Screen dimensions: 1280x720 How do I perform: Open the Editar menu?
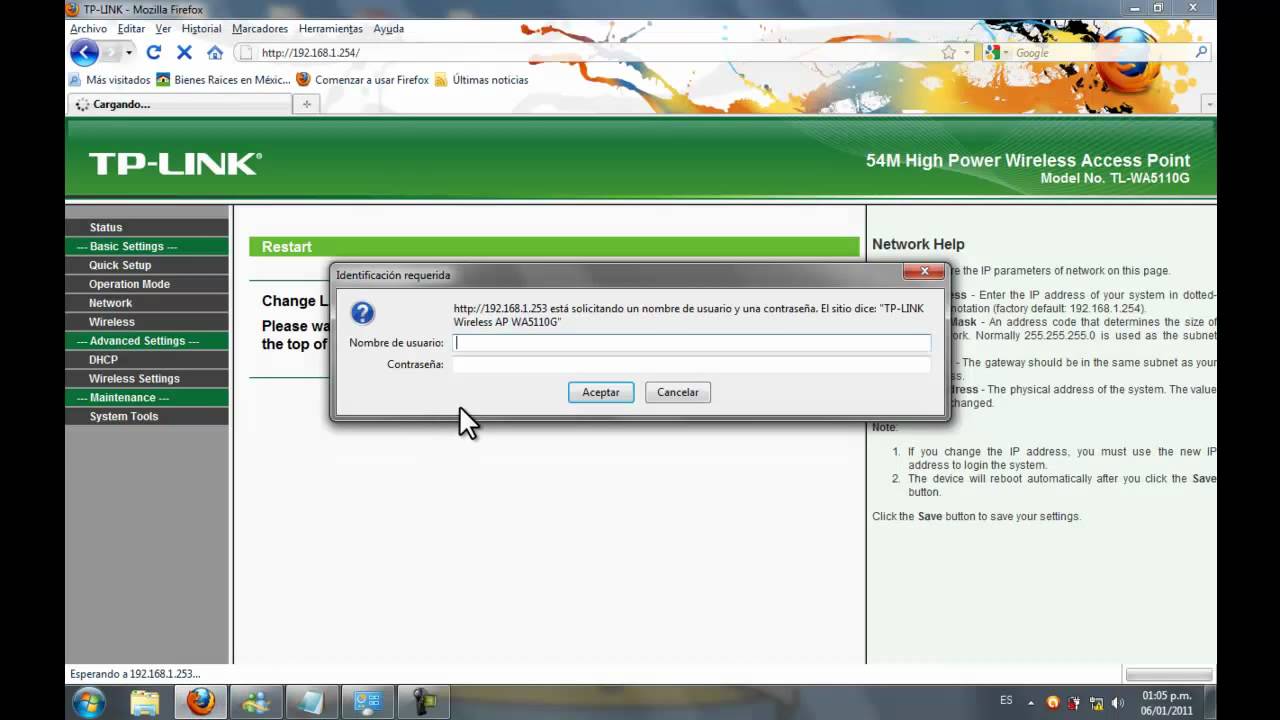131,29
